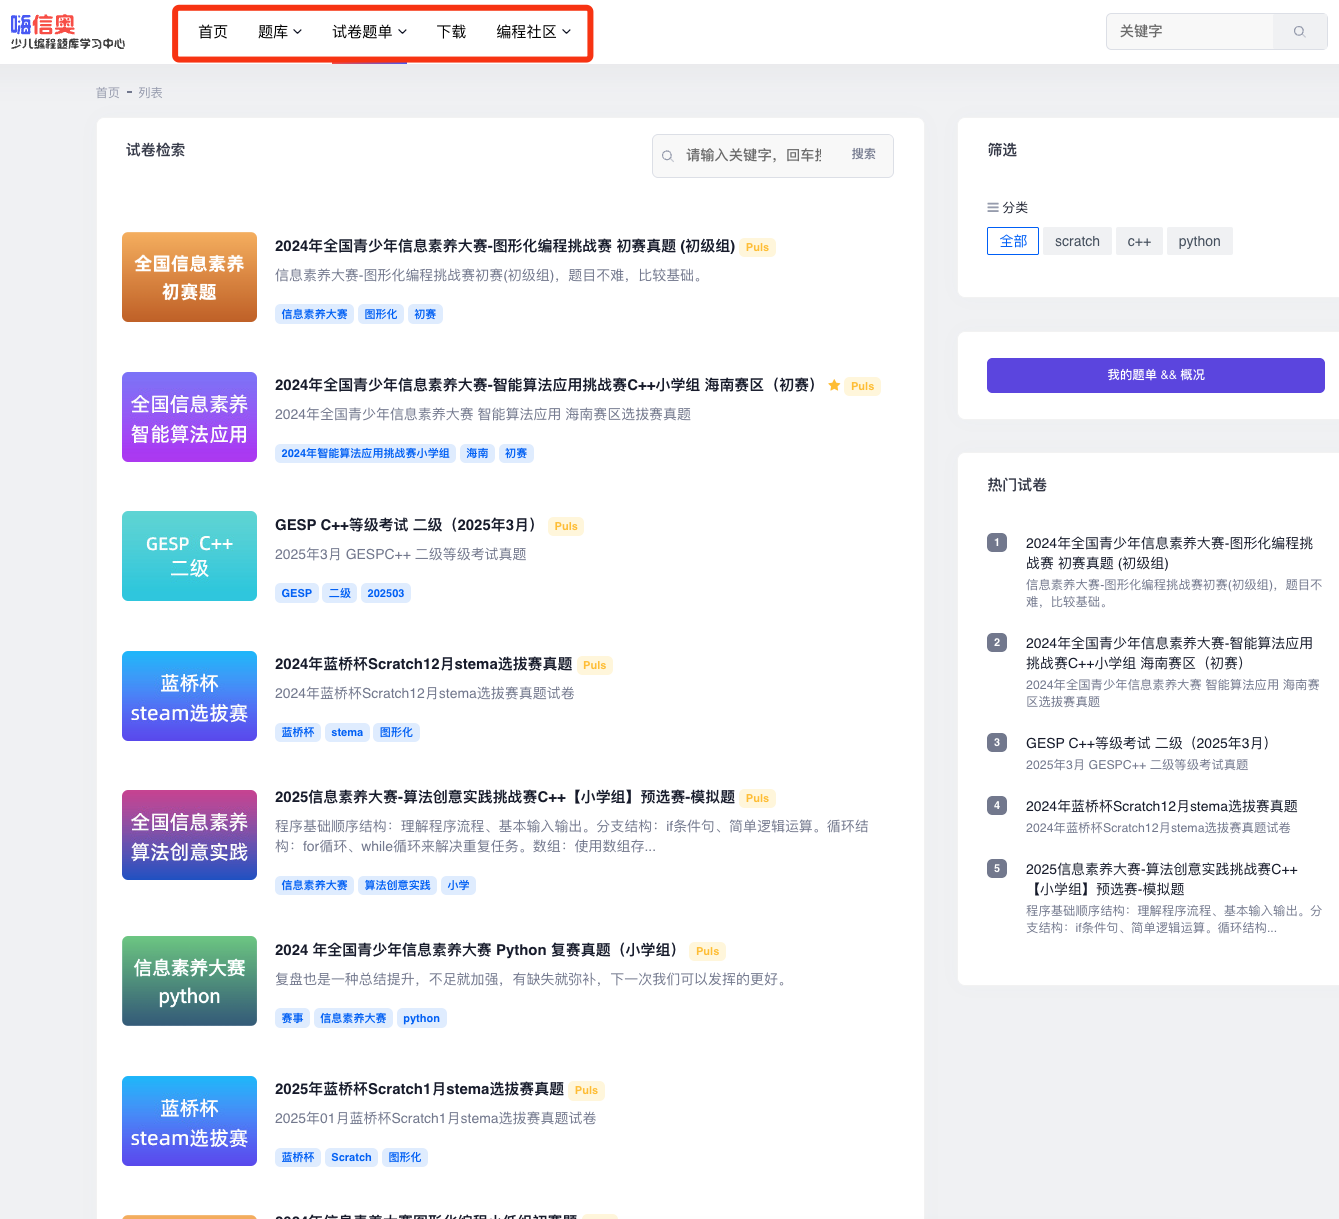The image size is (1339, 1219).
Task: Click rank badge 2 in 热门试卷
Action: (x=997, y=642)
